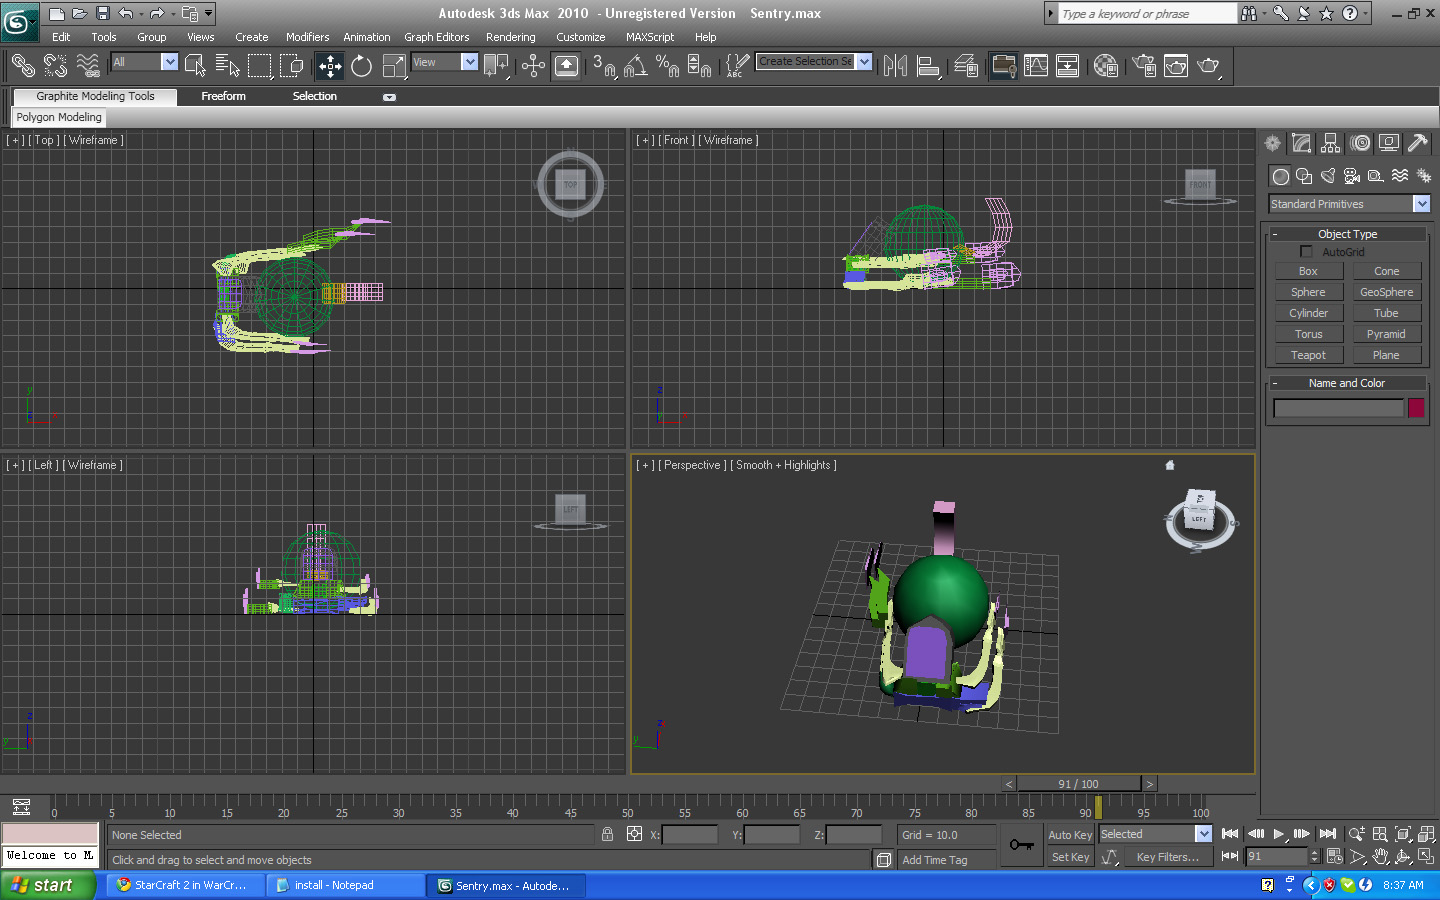Open the Modify panel tab
Screen dimensions: 1440x900
point(1301,143)
